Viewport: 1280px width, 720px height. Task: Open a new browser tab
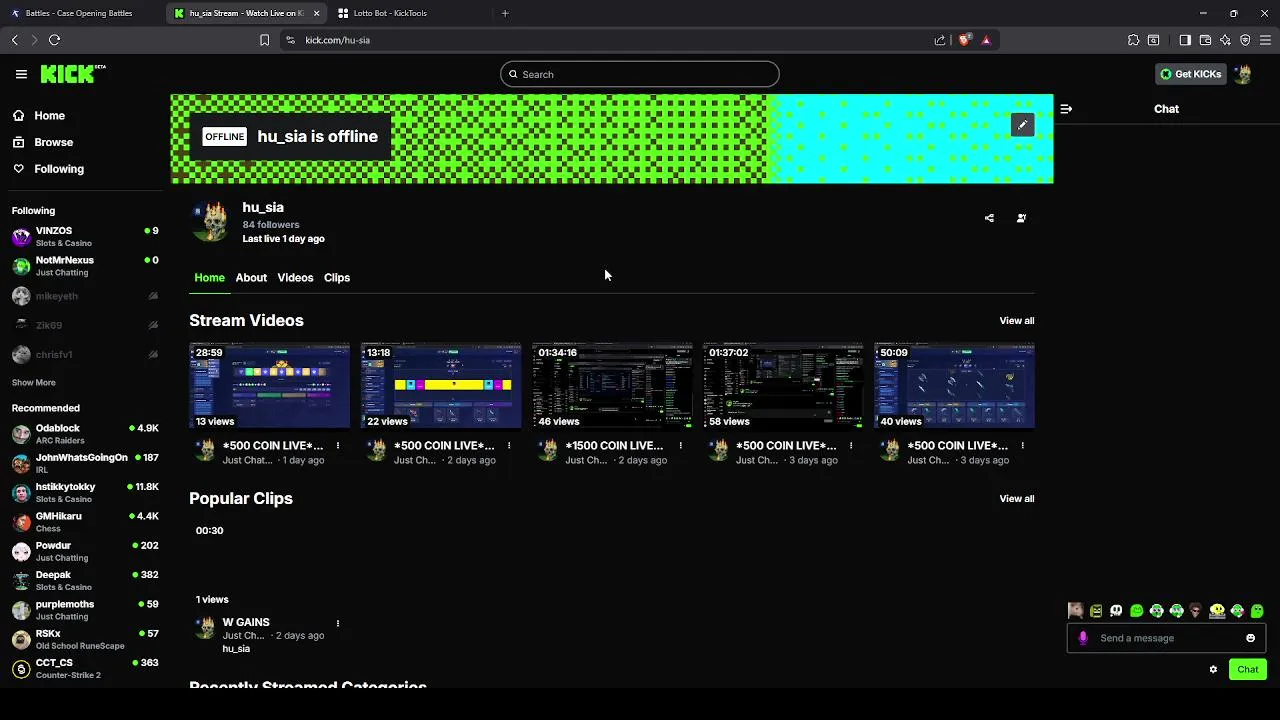[505, 13]
